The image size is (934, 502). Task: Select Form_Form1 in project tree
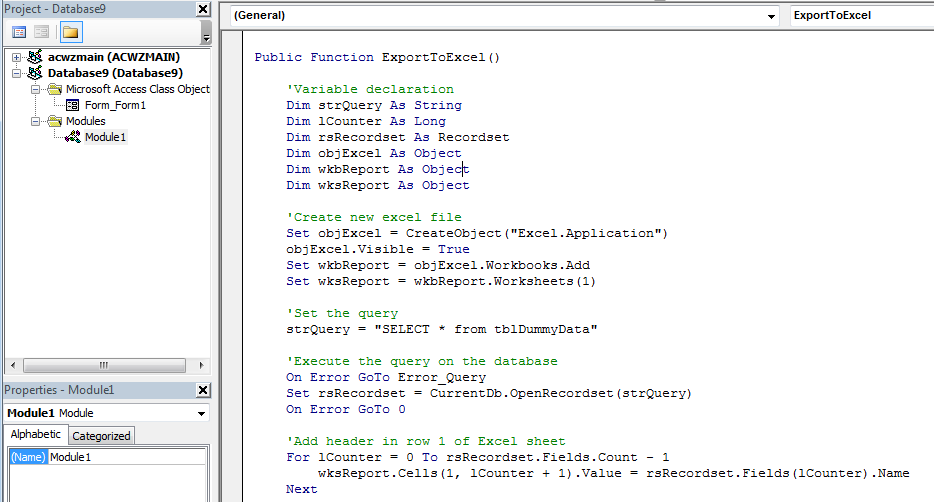pos(116,105)
